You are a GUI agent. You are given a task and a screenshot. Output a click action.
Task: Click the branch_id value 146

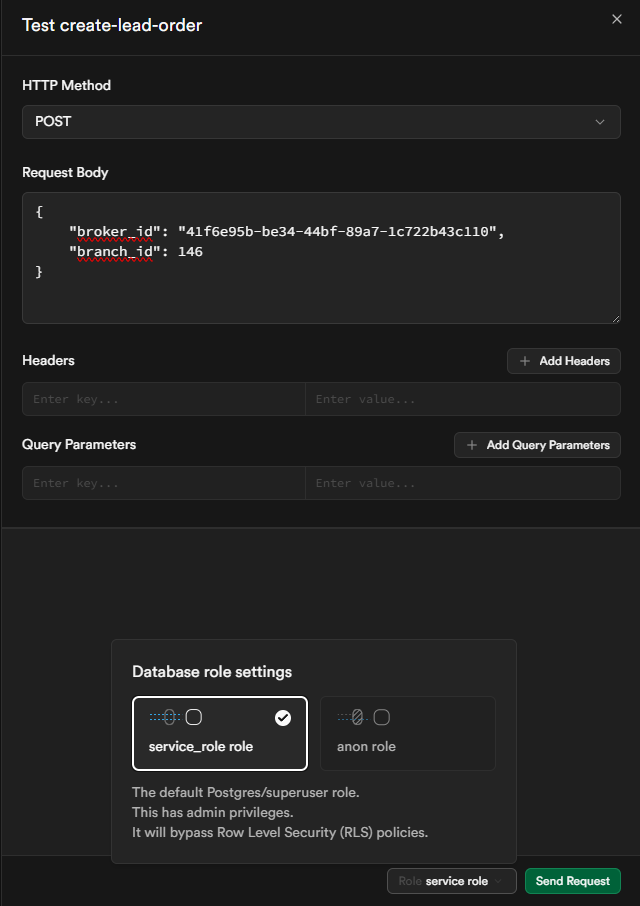190,252
